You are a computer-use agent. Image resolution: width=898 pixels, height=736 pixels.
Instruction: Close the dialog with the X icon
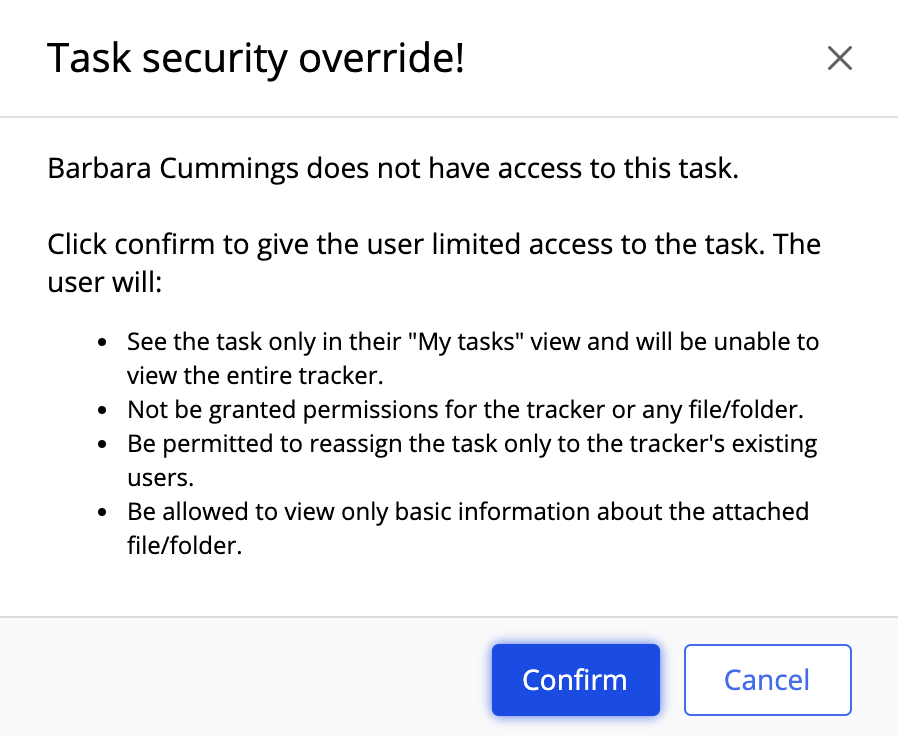(840, 59)
